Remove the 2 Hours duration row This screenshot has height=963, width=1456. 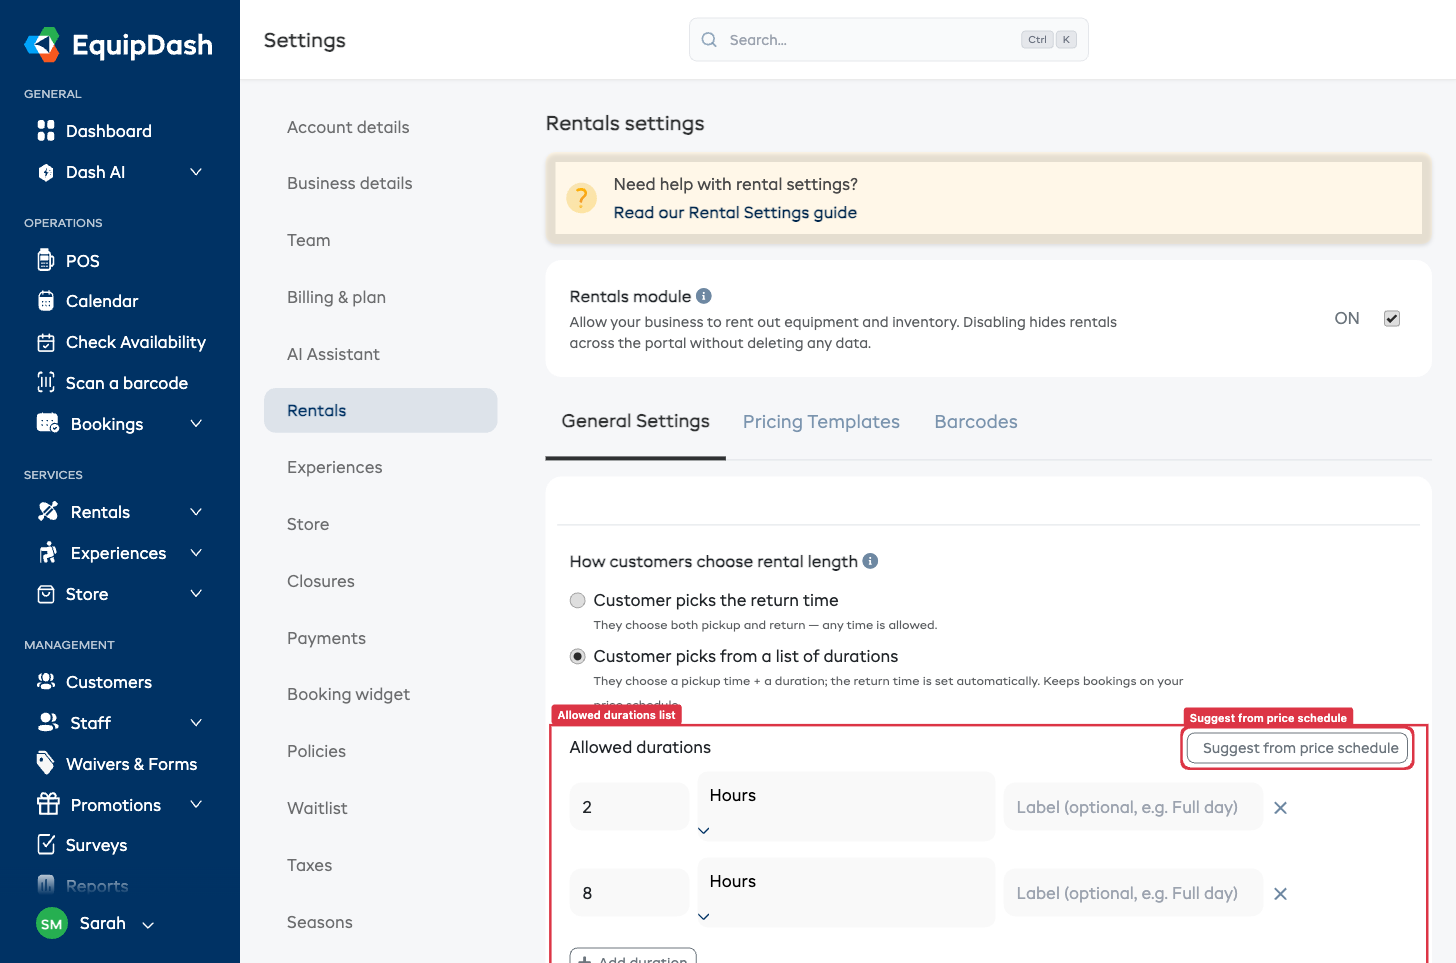[1280, 807]
